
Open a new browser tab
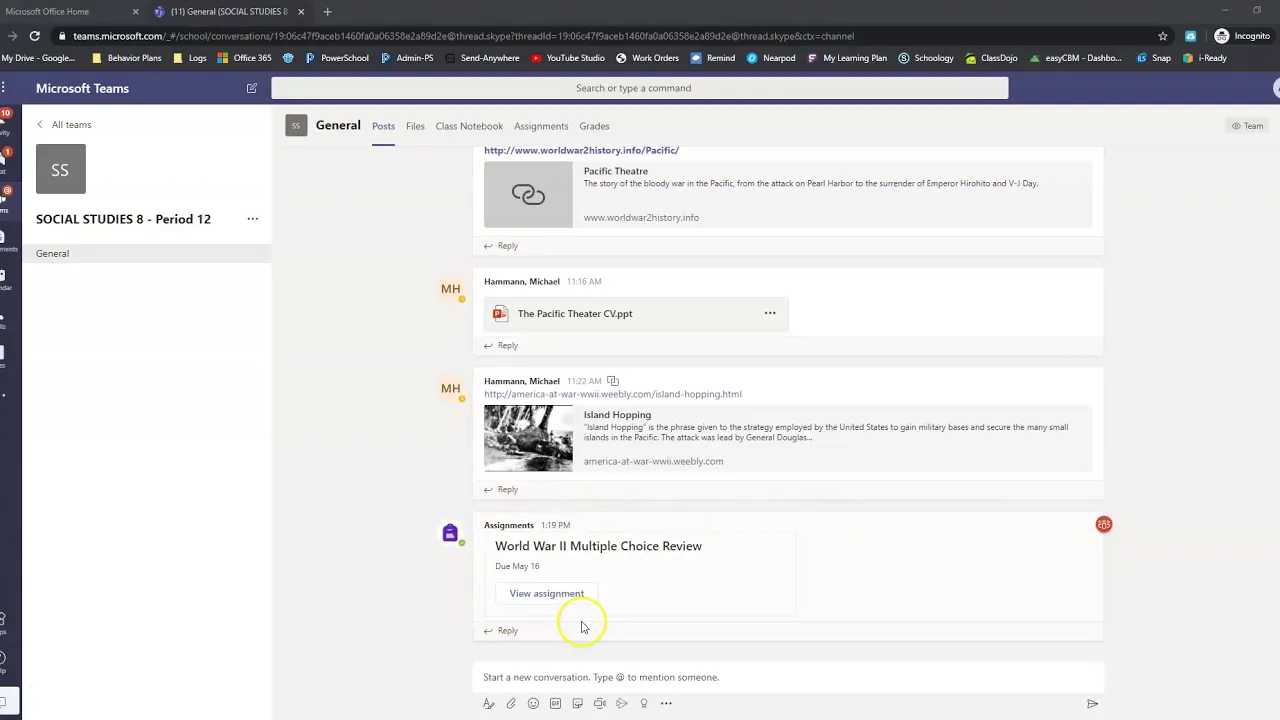[327, 12]
